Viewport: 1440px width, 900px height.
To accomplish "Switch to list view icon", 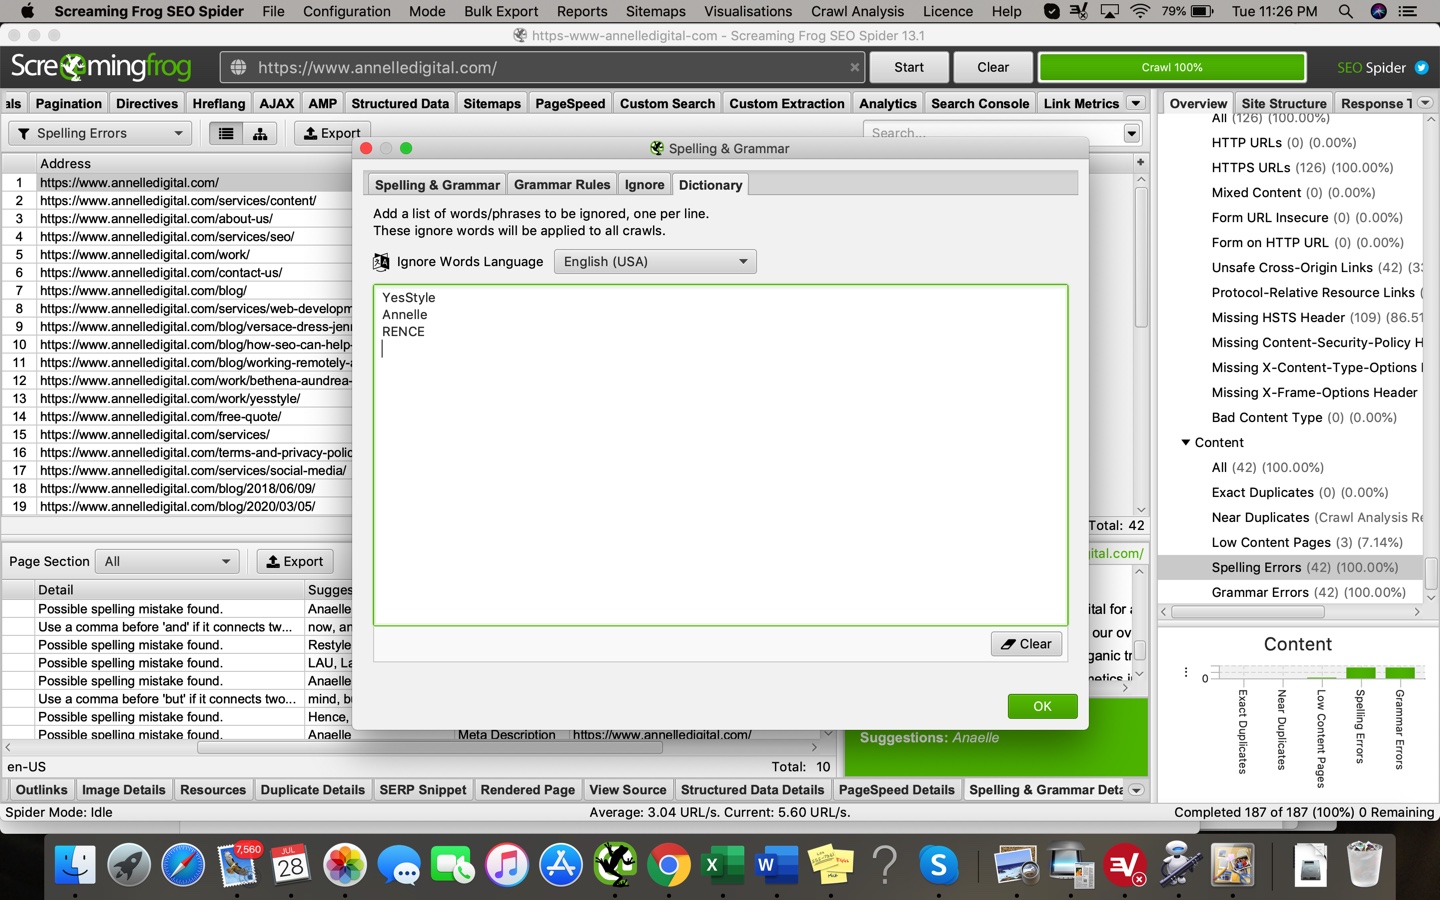I will point(226,133).
